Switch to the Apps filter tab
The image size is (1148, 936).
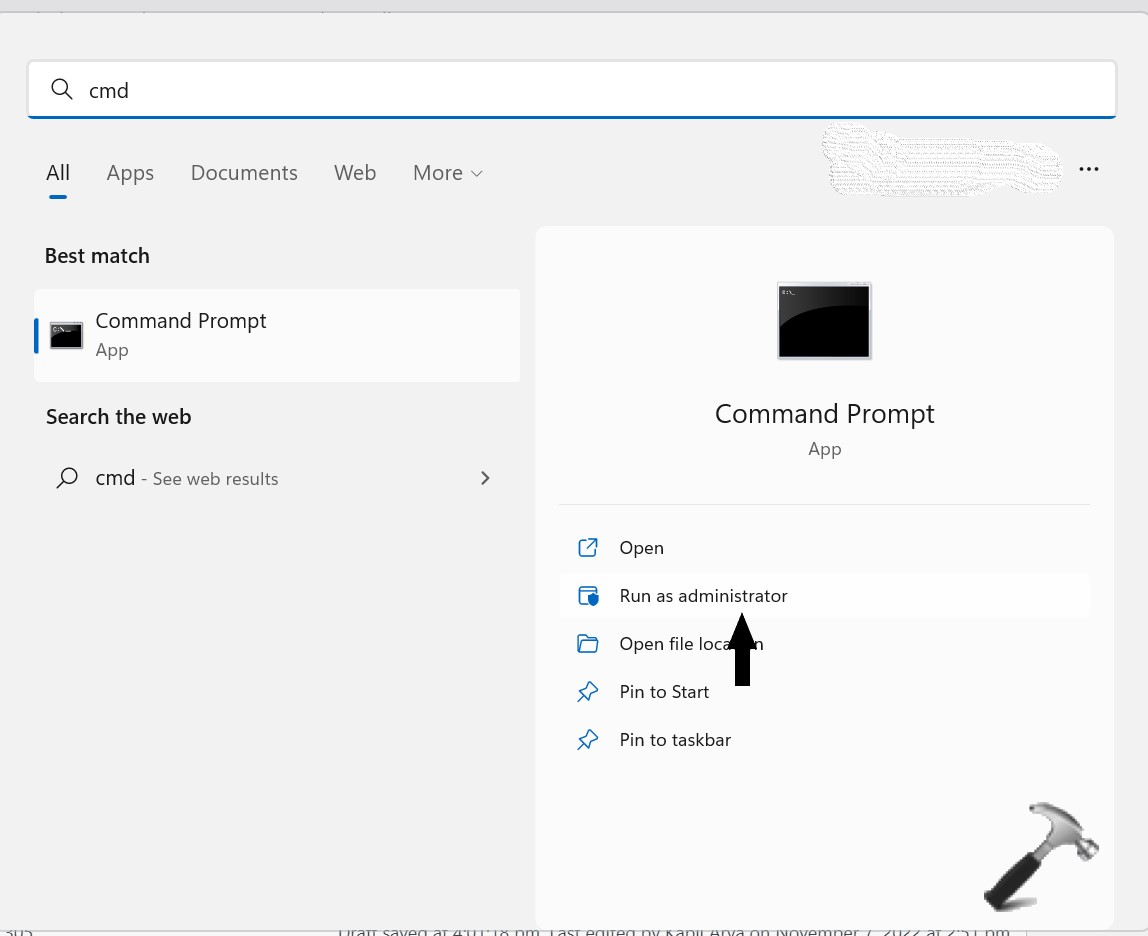tap(130, 173)
